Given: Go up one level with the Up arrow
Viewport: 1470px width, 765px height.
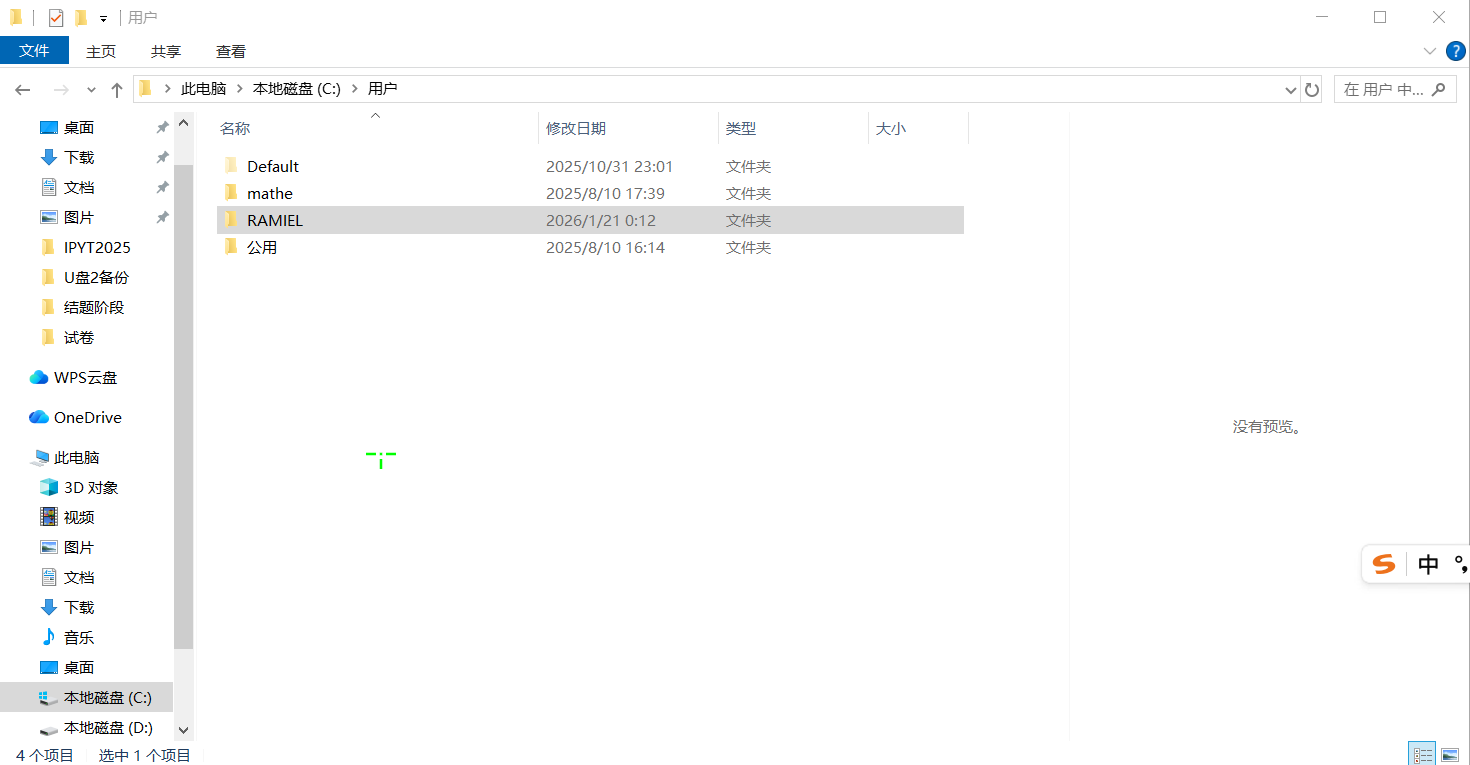Looking at the screenshot, I should coord(117,90).
